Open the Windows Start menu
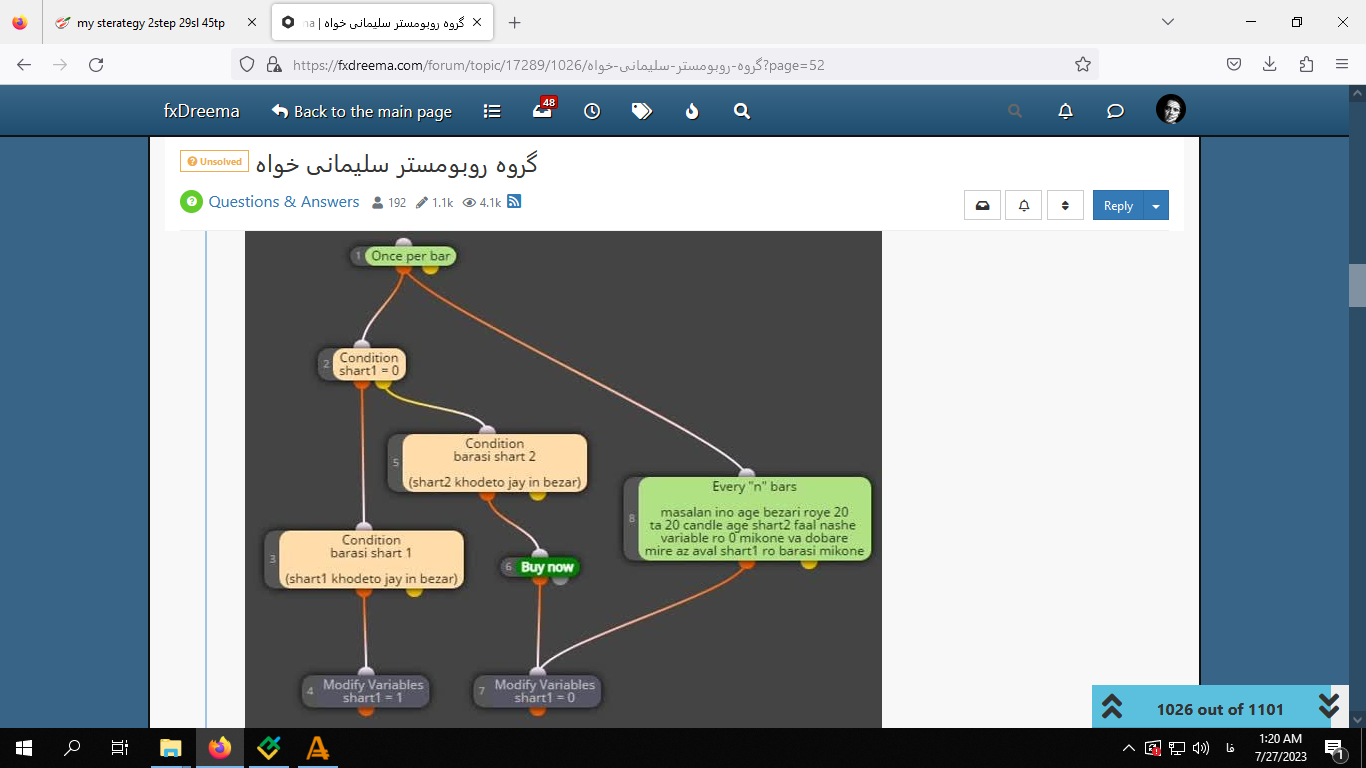This screenshot has width=1366, height=768. click(24, 748)
